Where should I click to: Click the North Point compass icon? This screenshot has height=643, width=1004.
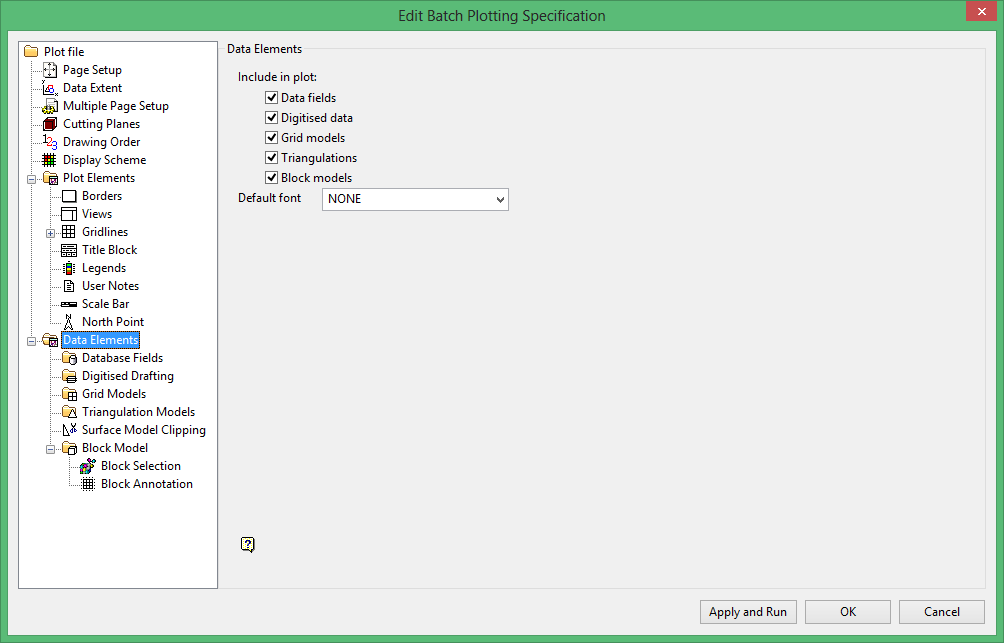tap(69, 322)
